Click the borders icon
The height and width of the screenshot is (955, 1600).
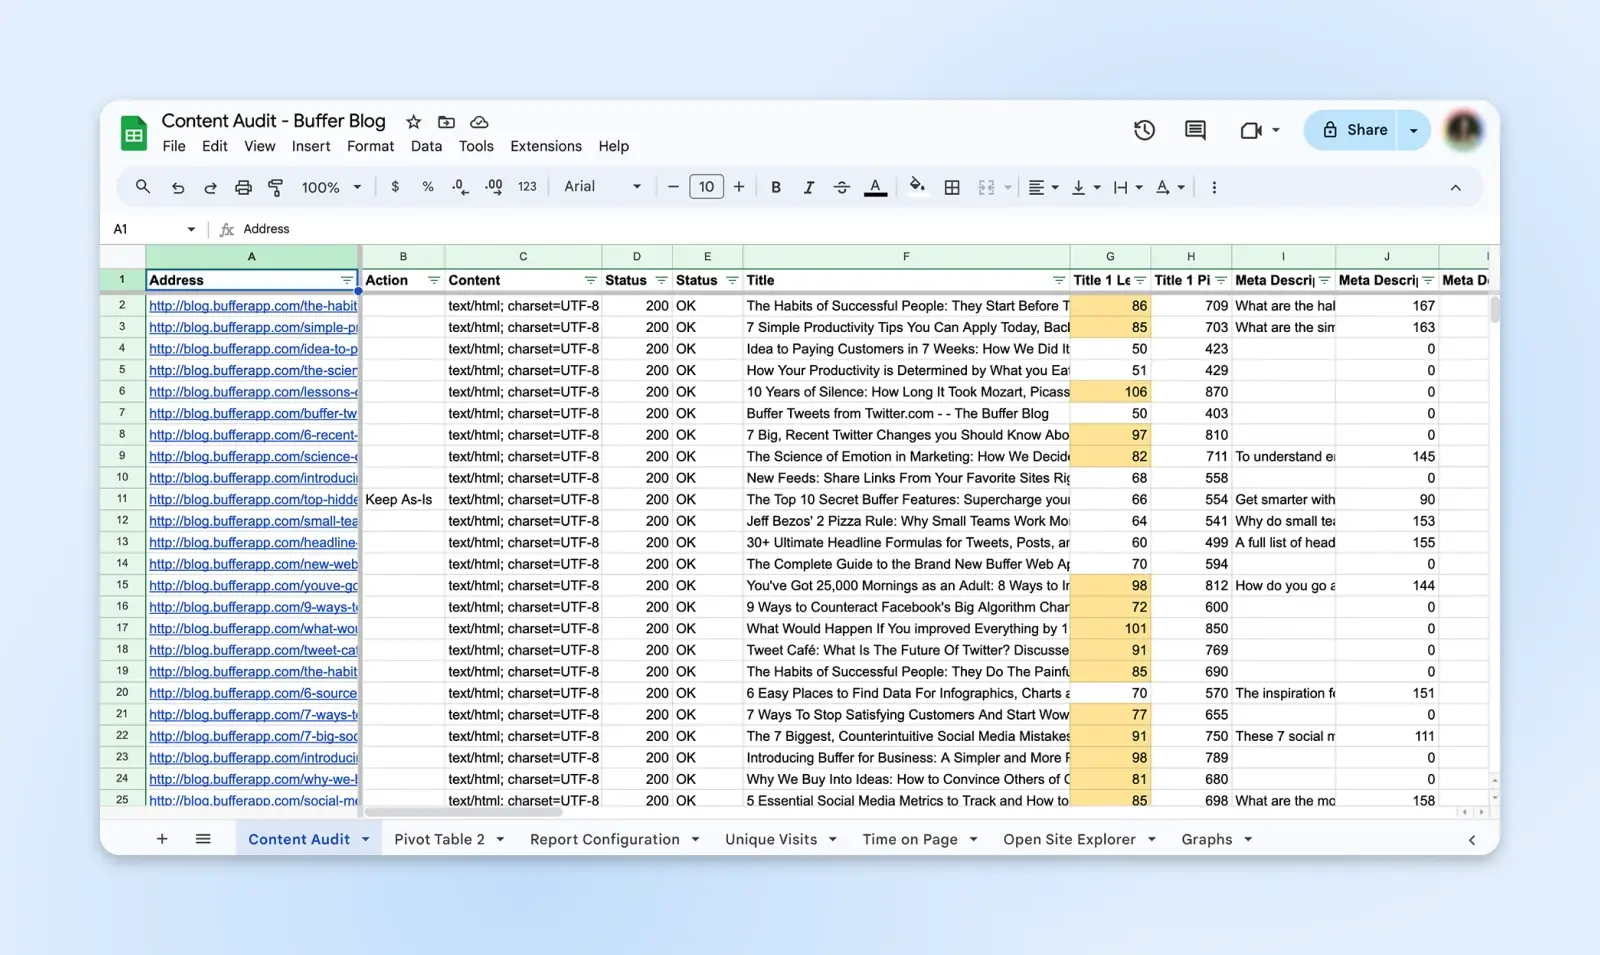952,187
